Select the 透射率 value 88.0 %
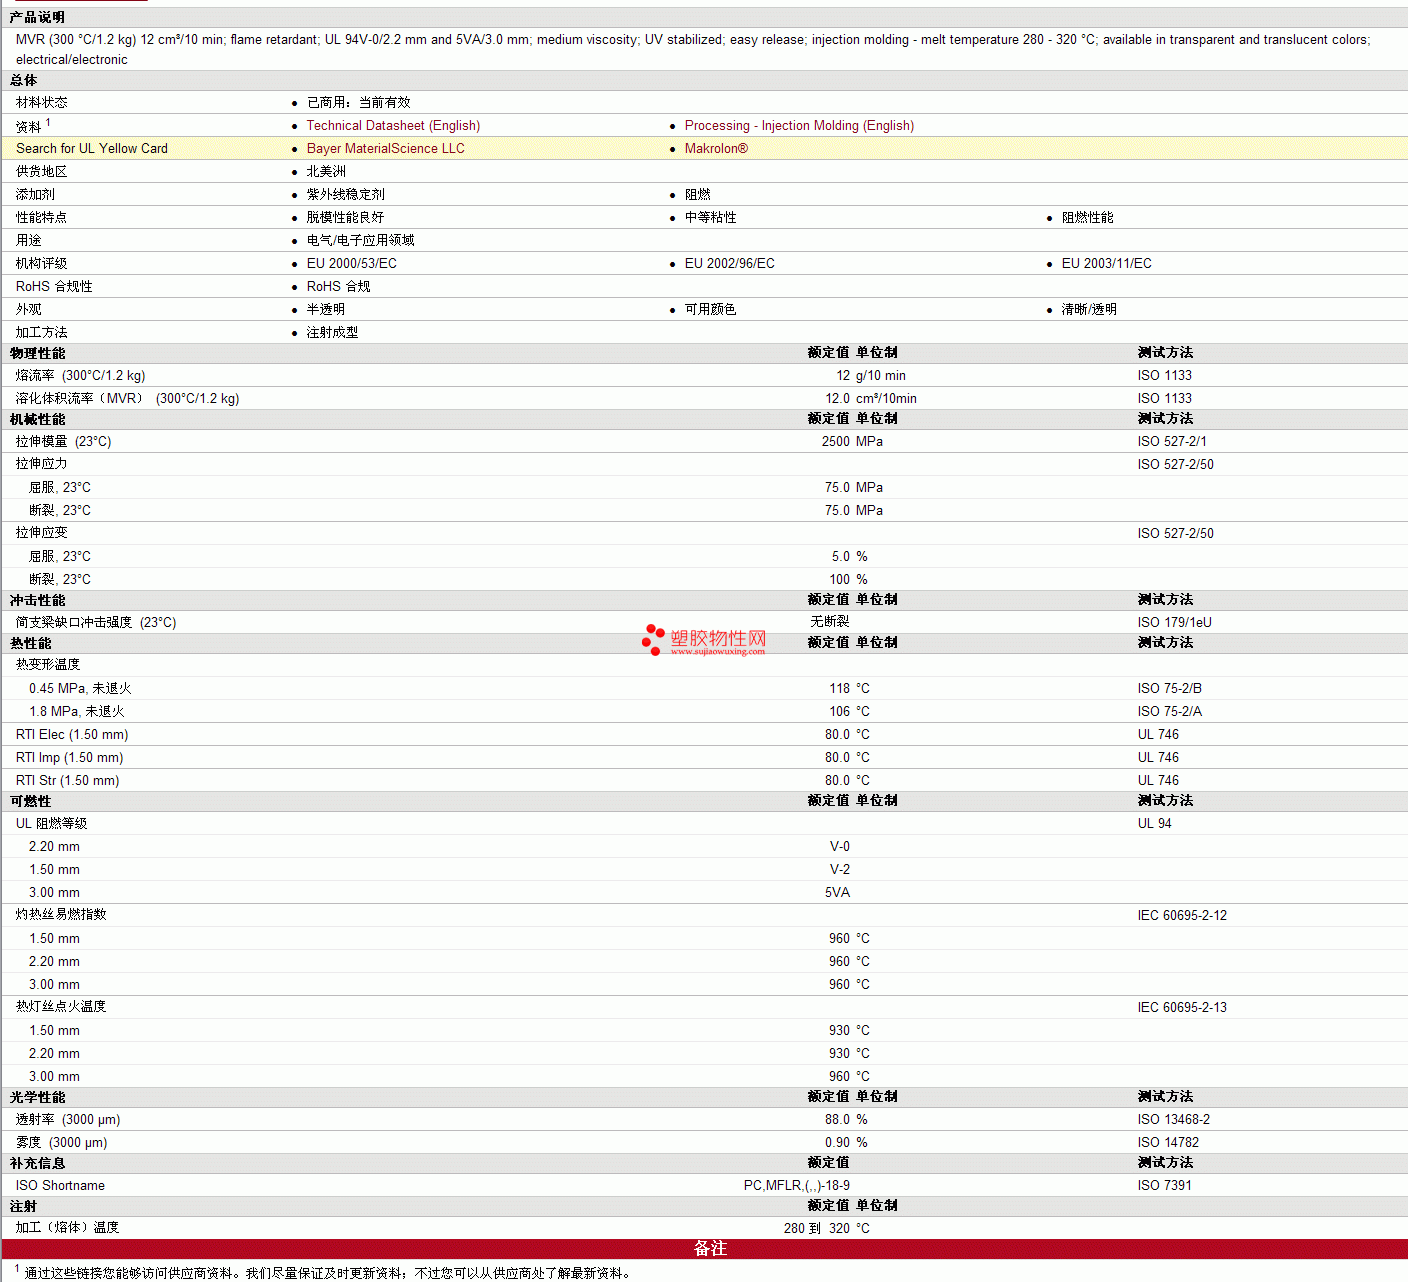The width and height of the screenshot is (1408, 1282). tap(846, 1120)
